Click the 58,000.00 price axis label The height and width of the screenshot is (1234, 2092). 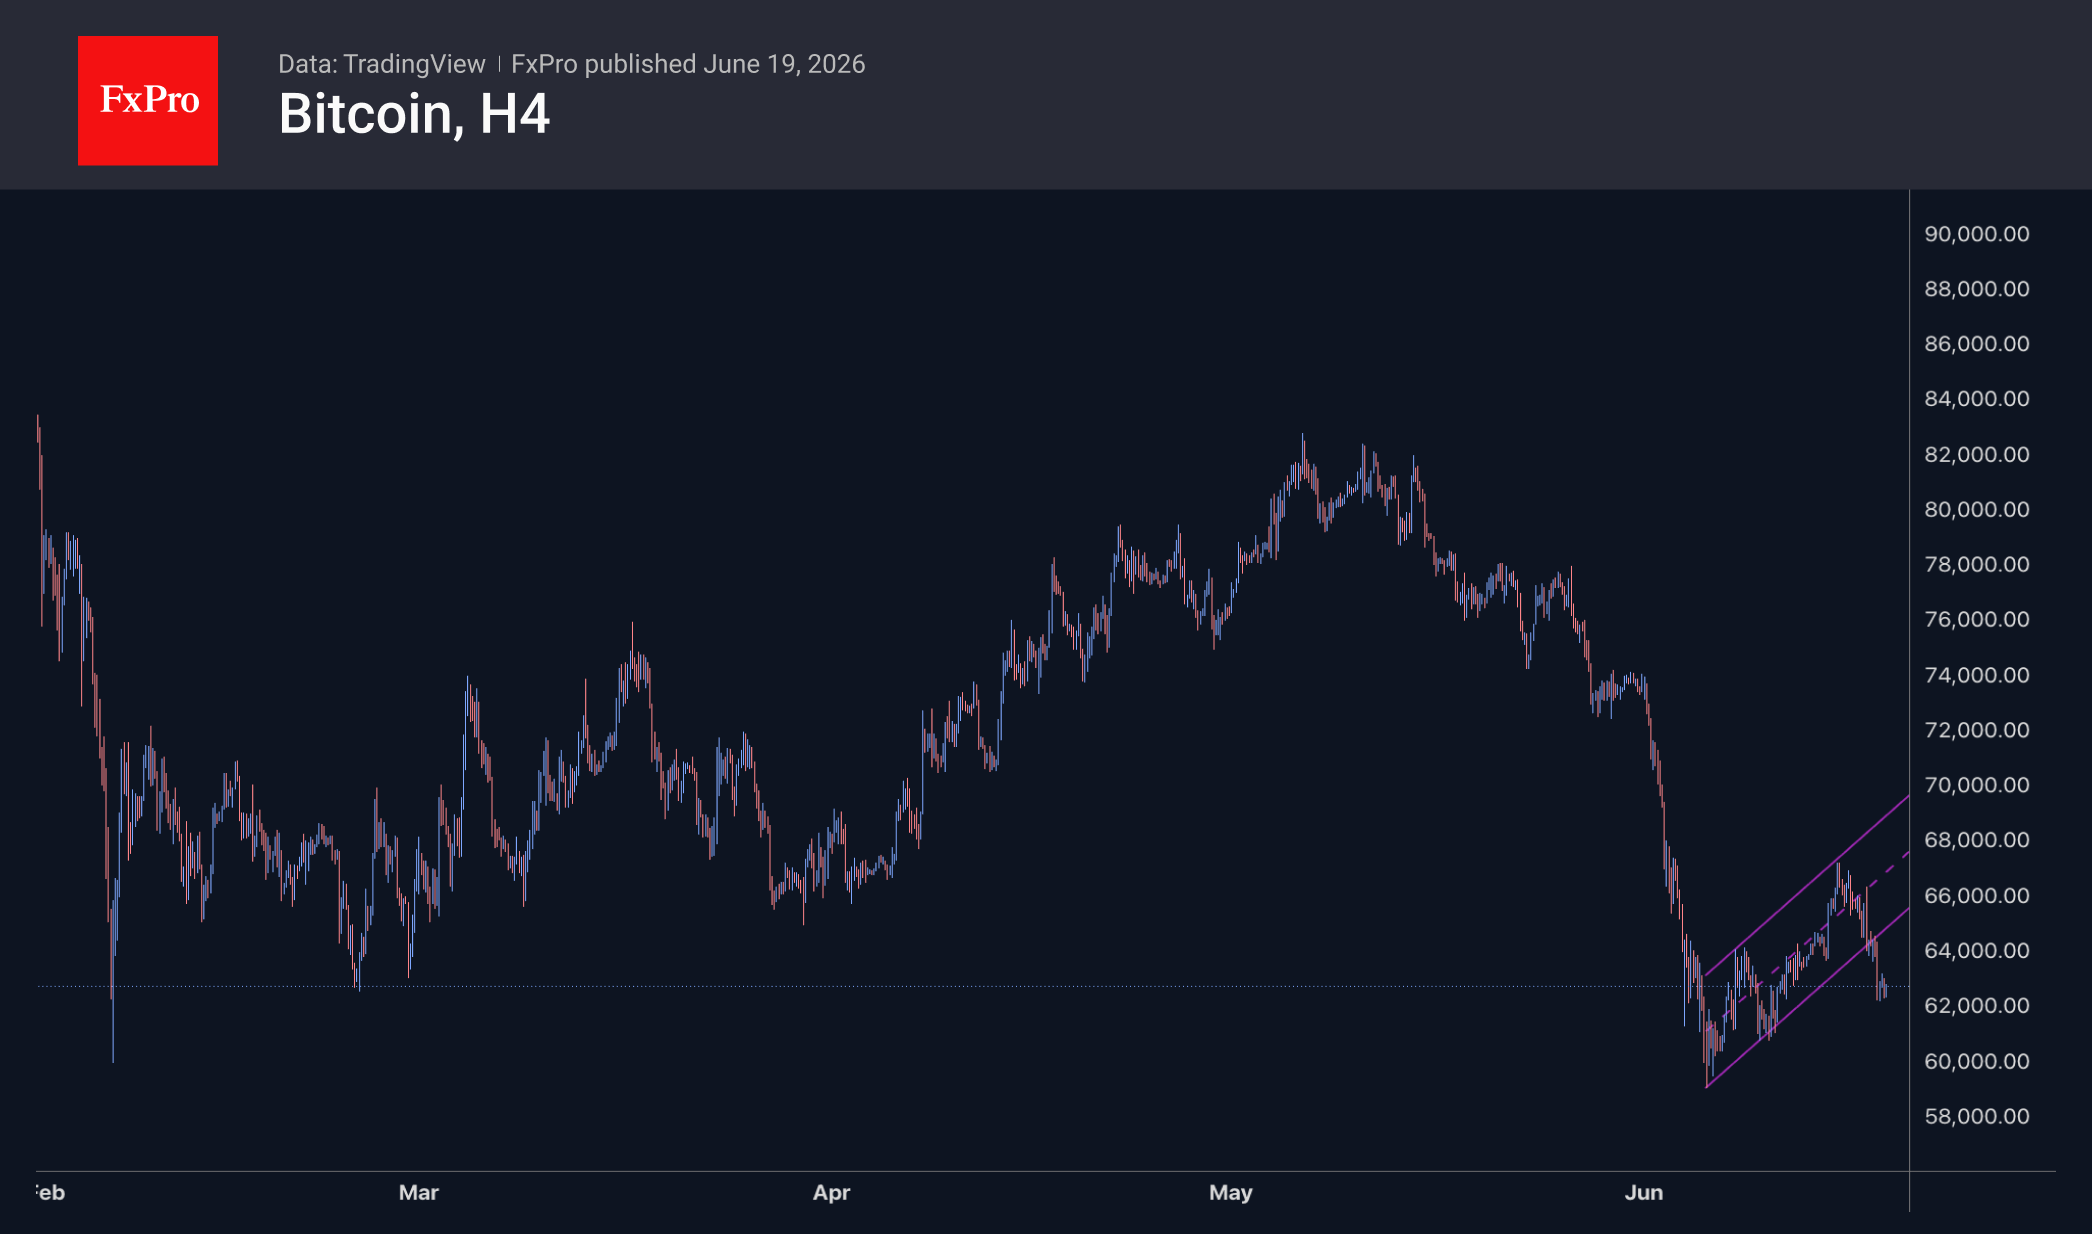1977,1116
